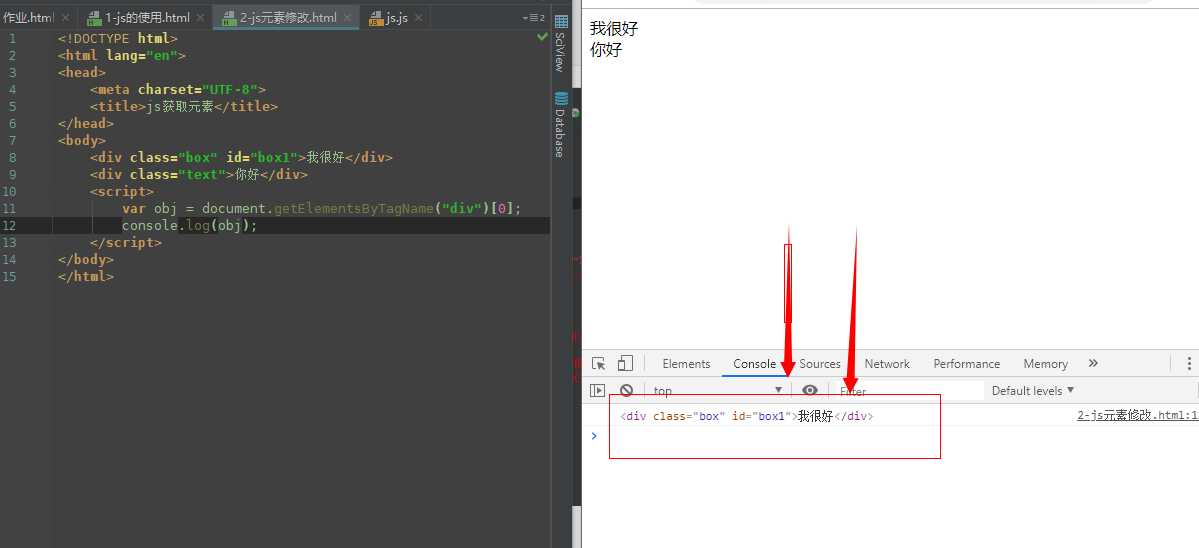This screenshot has height=548, width=1199.
Task: Close the 1-js的使用.html tab
Action: point(200,18)
